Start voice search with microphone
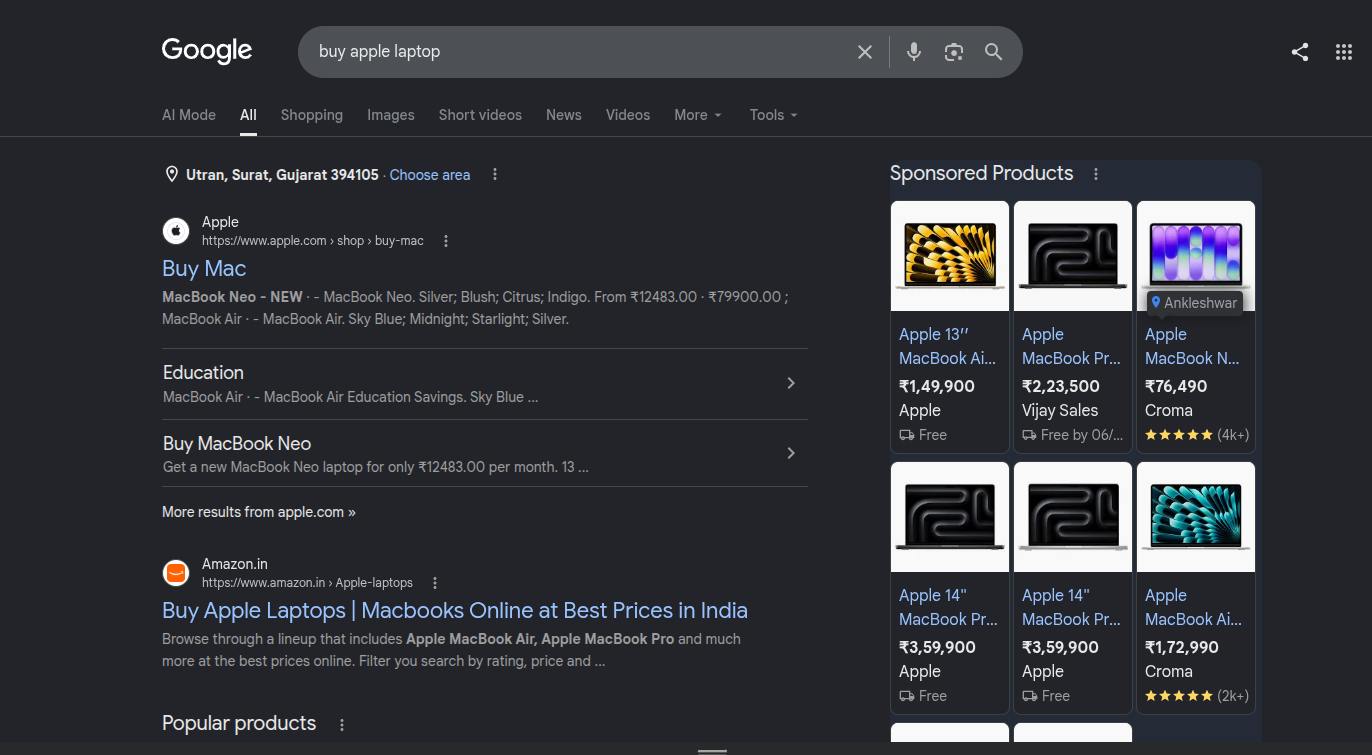 point(913,52)
